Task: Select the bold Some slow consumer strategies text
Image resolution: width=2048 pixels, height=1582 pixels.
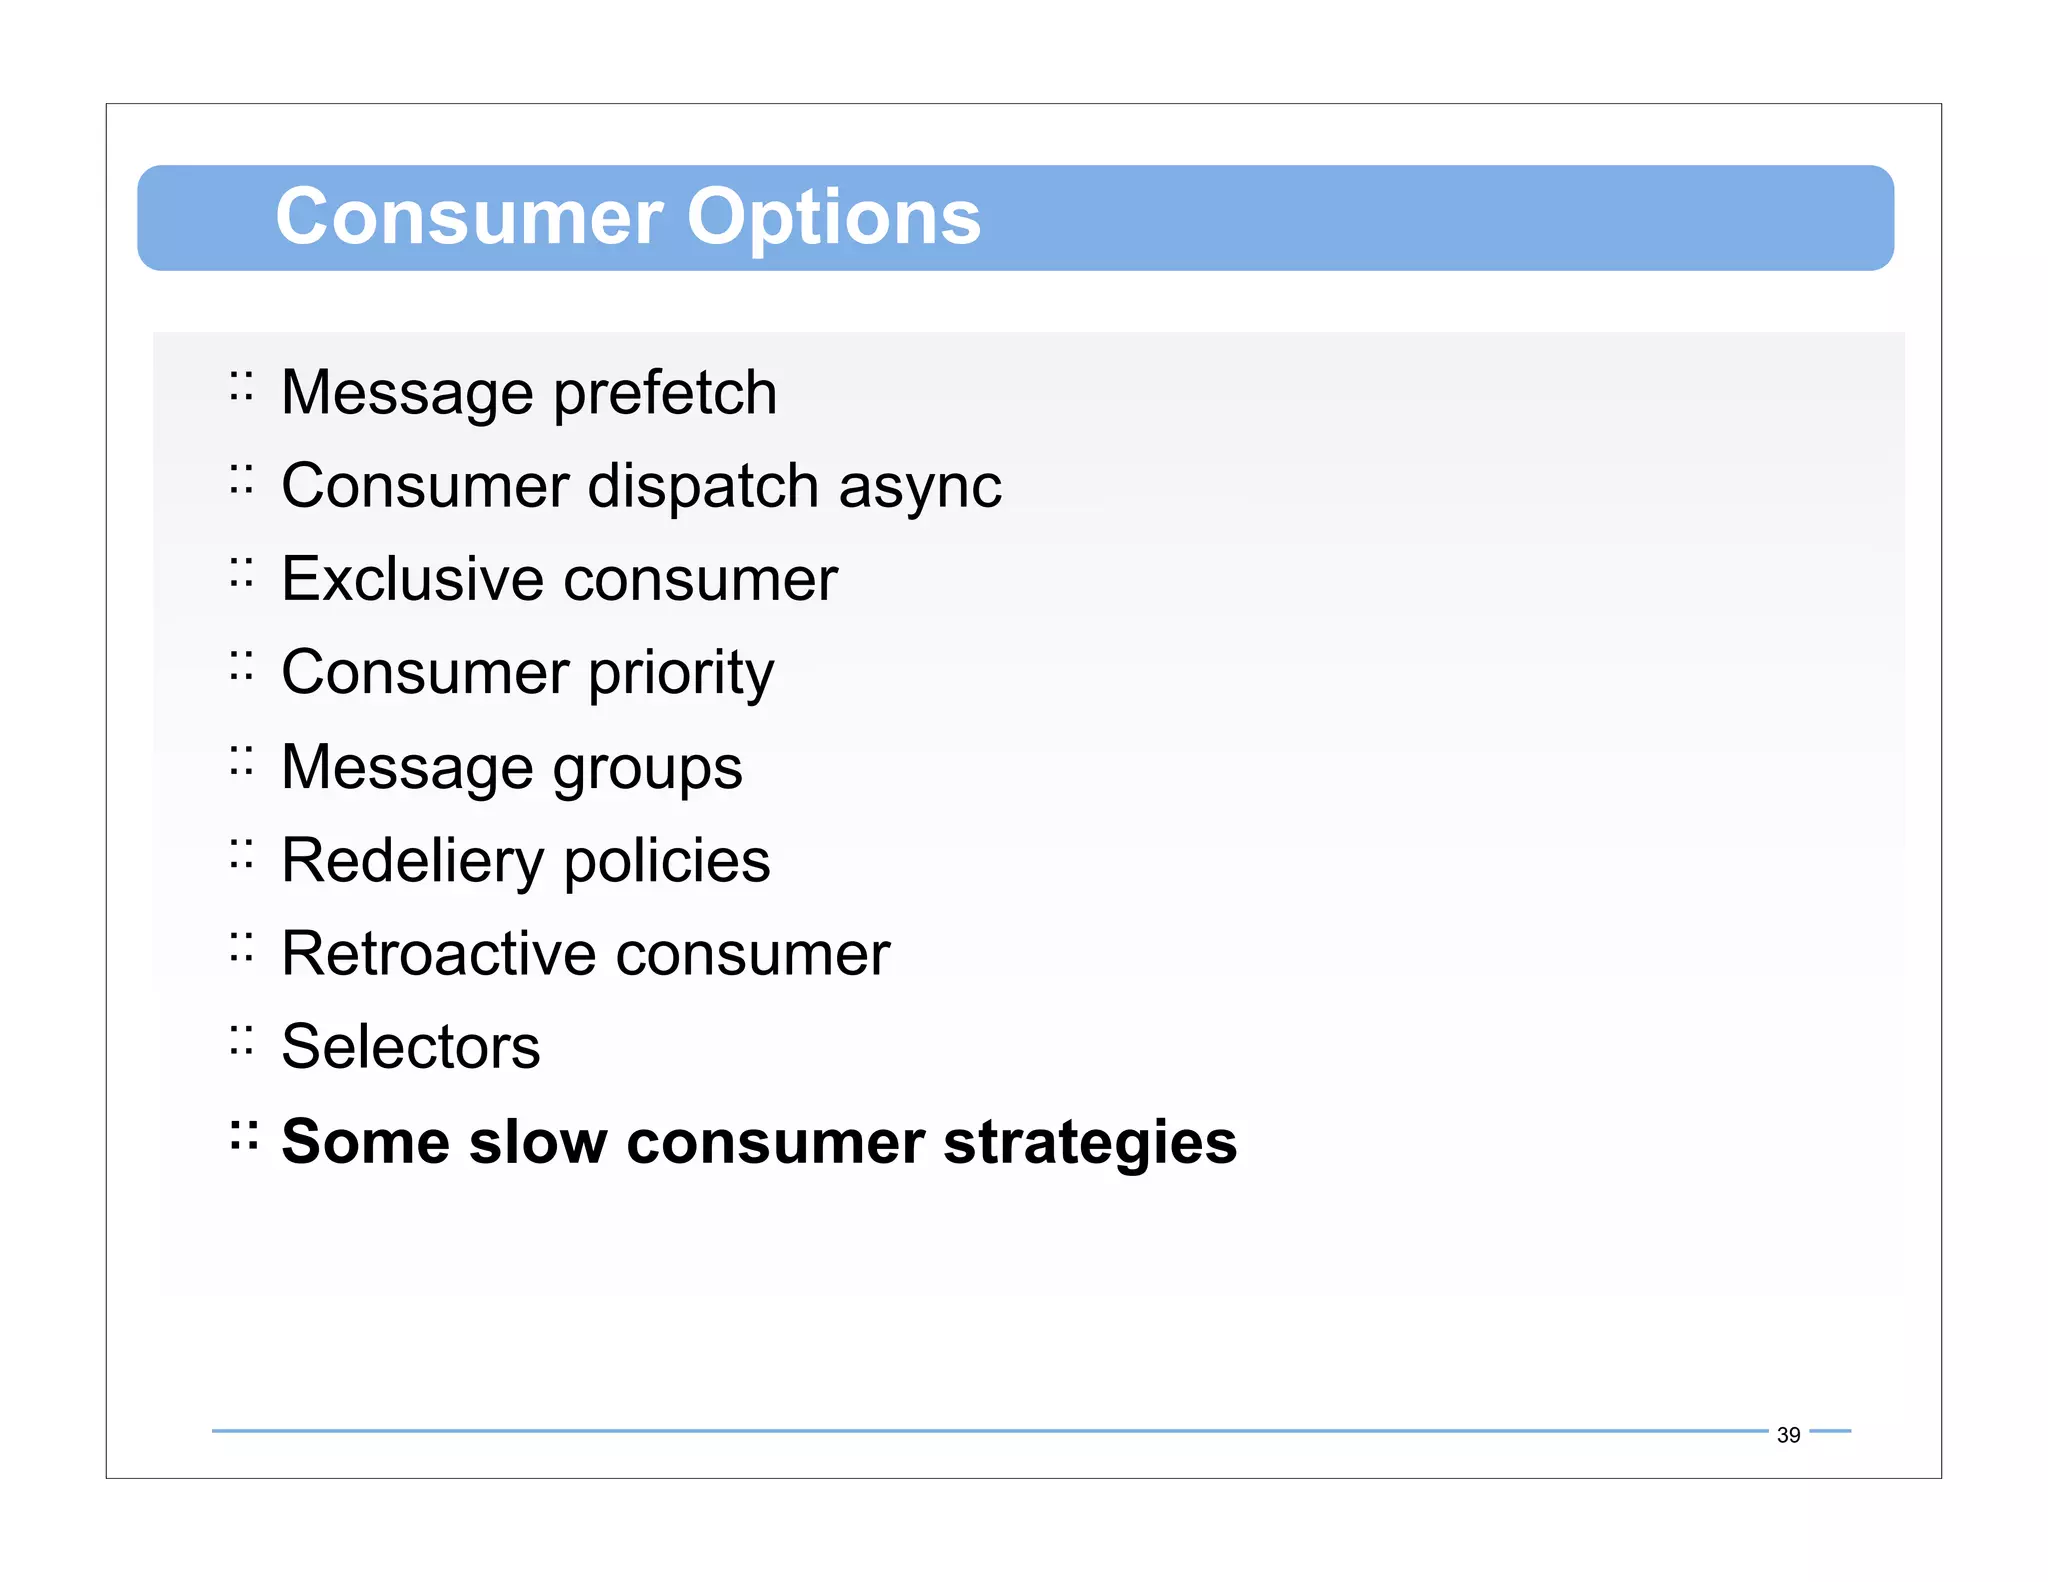Action: (x=759, y=1142)
